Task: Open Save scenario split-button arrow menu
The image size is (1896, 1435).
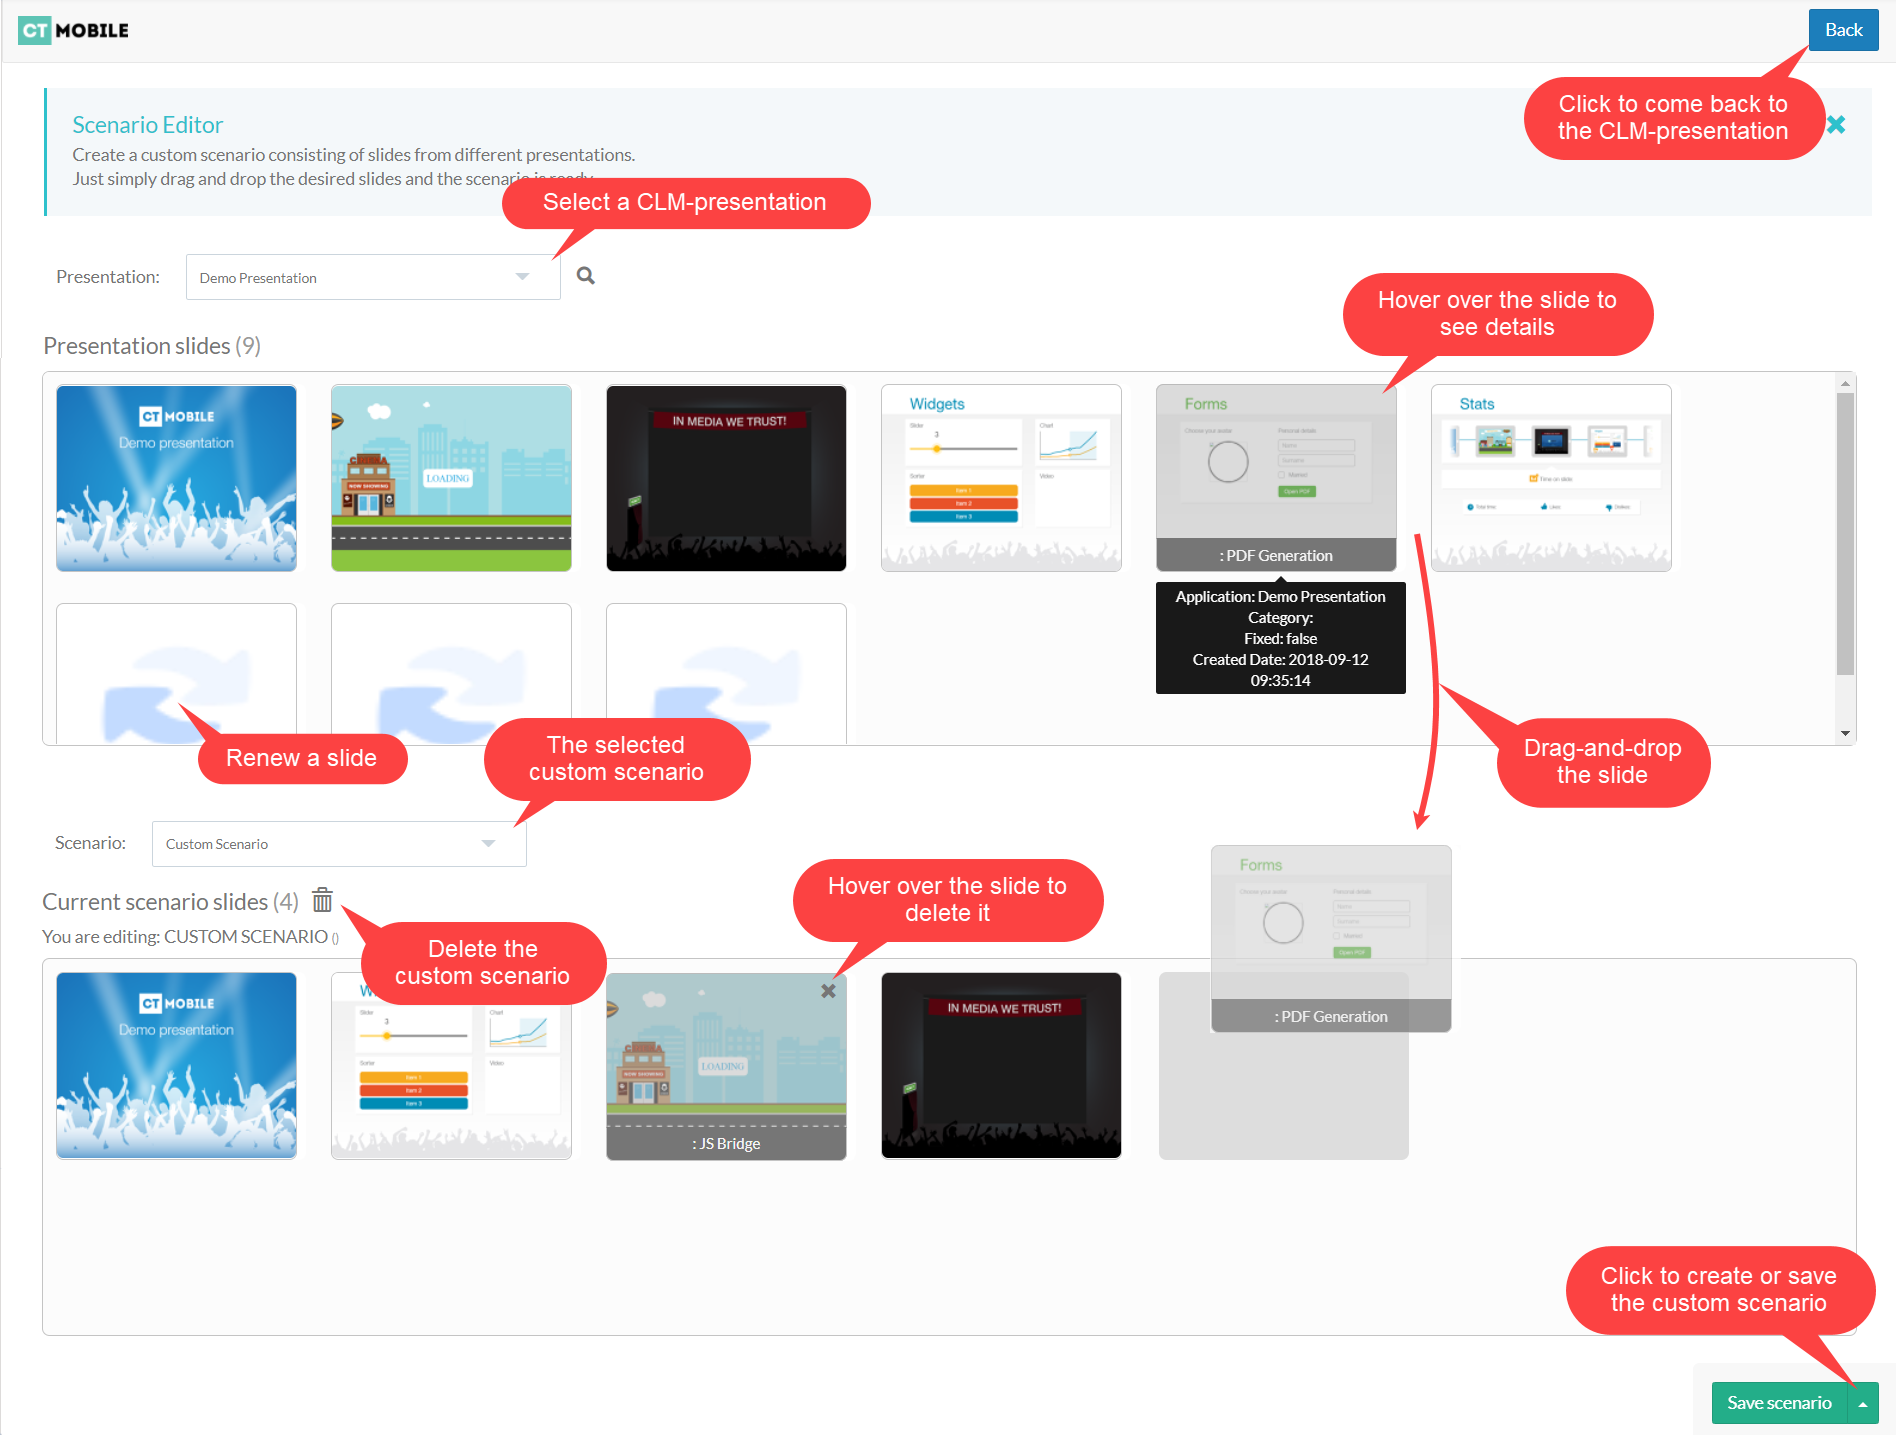Action: point(1863,1403)
